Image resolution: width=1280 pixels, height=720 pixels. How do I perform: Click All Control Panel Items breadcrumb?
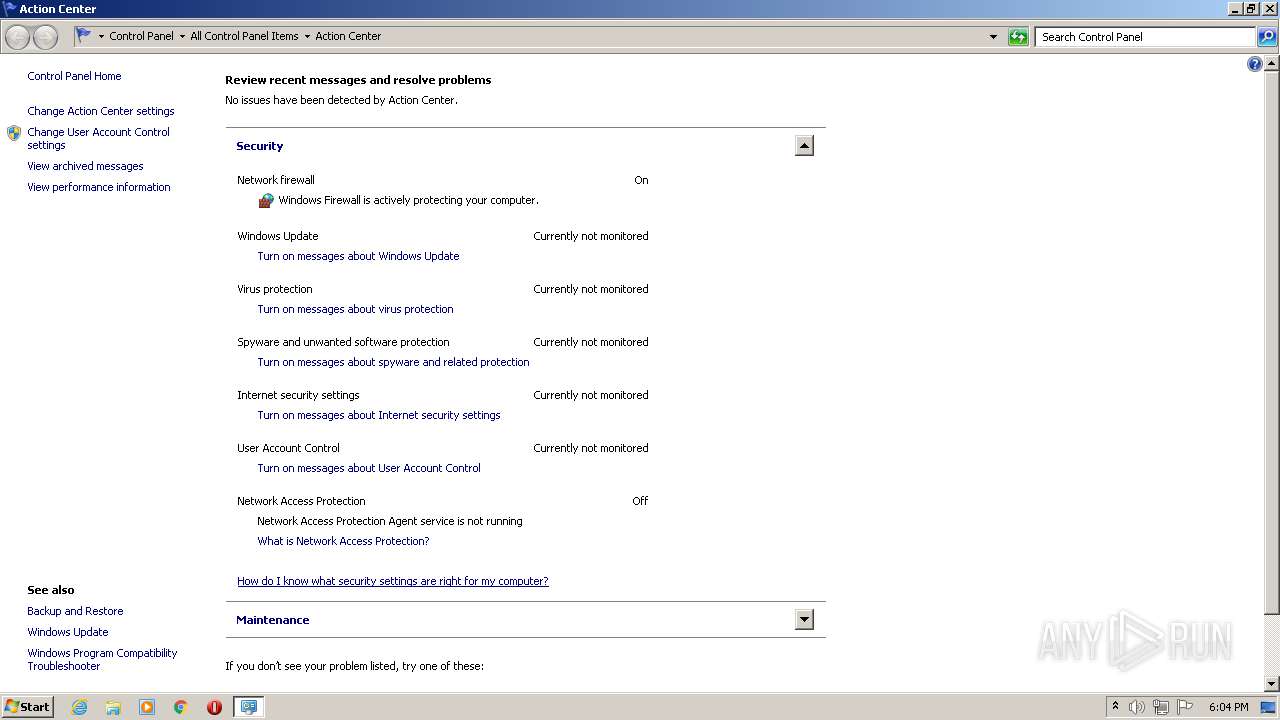[x=244, y=36]
